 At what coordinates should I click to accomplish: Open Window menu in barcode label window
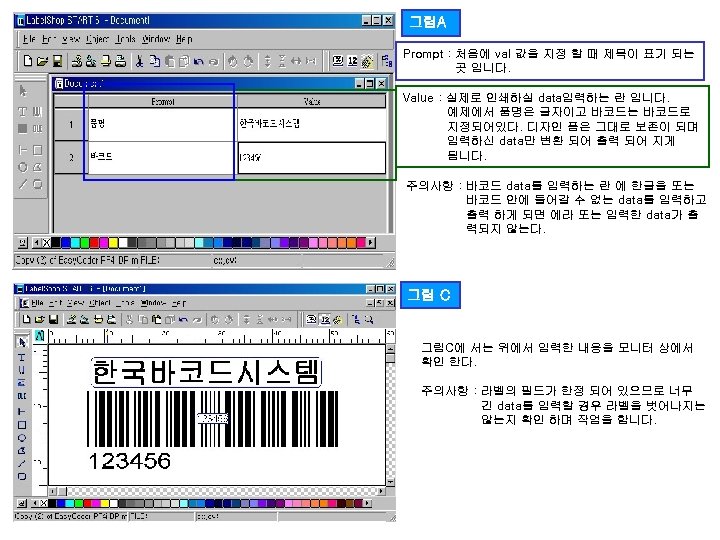(x=153, y=303)
